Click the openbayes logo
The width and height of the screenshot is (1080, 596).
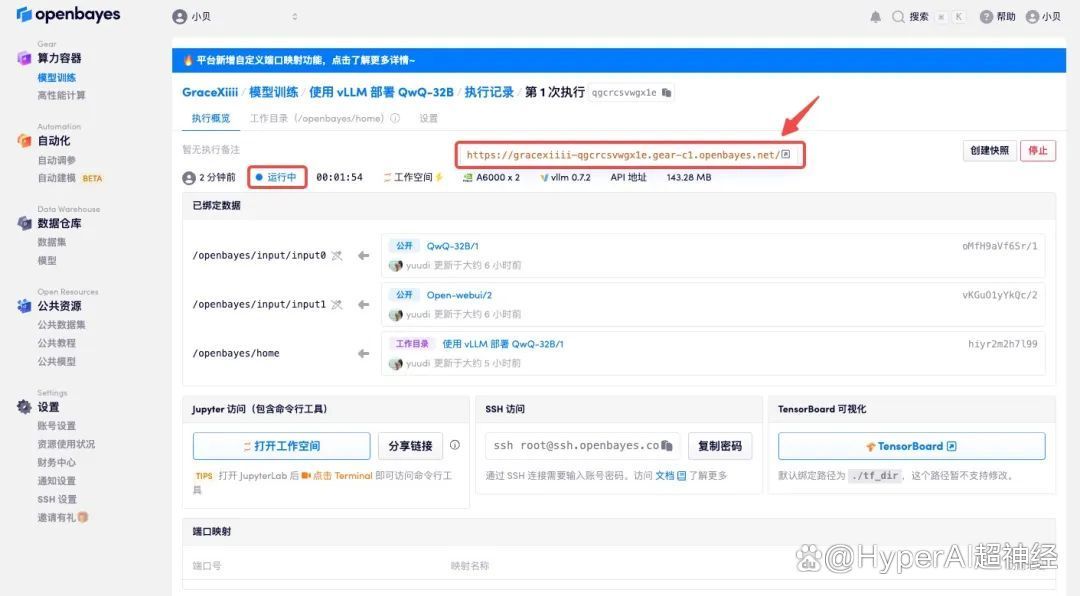[69, 15]
